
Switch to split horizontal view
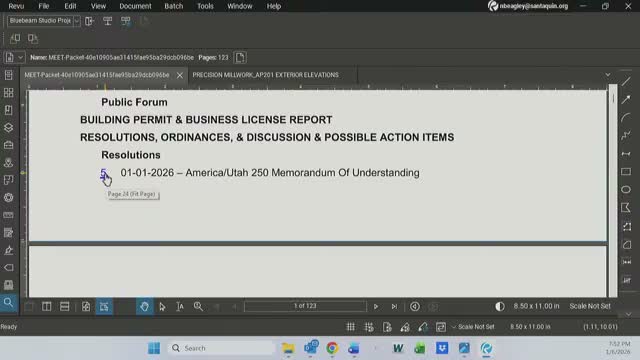(x=64, y=307)
